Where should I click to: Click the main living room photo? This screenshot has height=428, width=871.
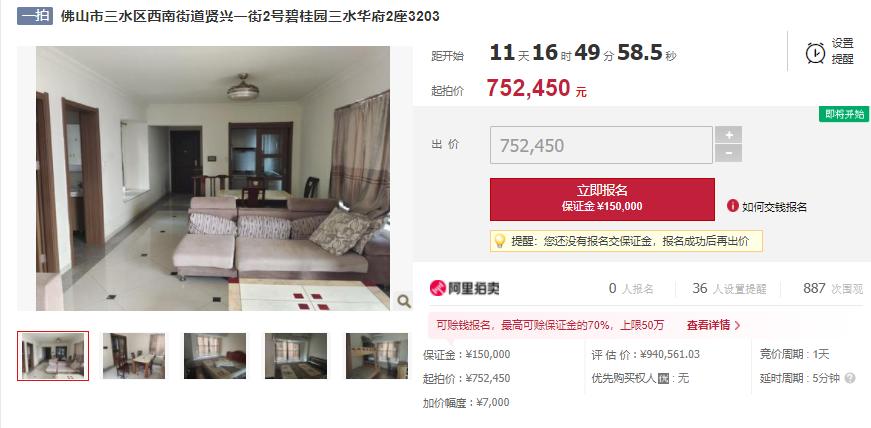[213, 178]
